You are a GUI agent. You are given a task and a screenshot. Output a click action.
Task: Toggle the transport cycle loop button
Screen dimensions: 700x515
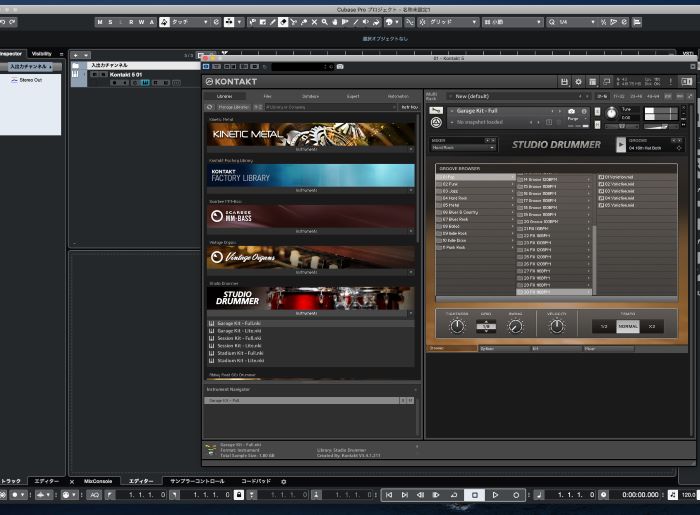[454, 495]
